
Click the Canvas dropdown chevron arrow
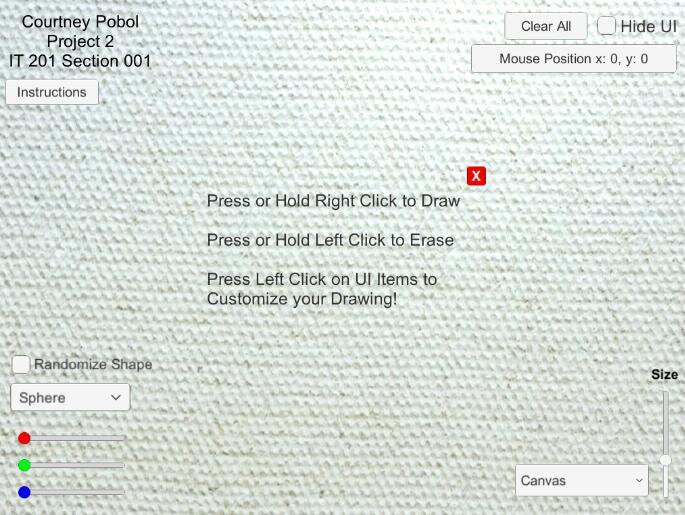pyautogui.click(x=639, y=480)
